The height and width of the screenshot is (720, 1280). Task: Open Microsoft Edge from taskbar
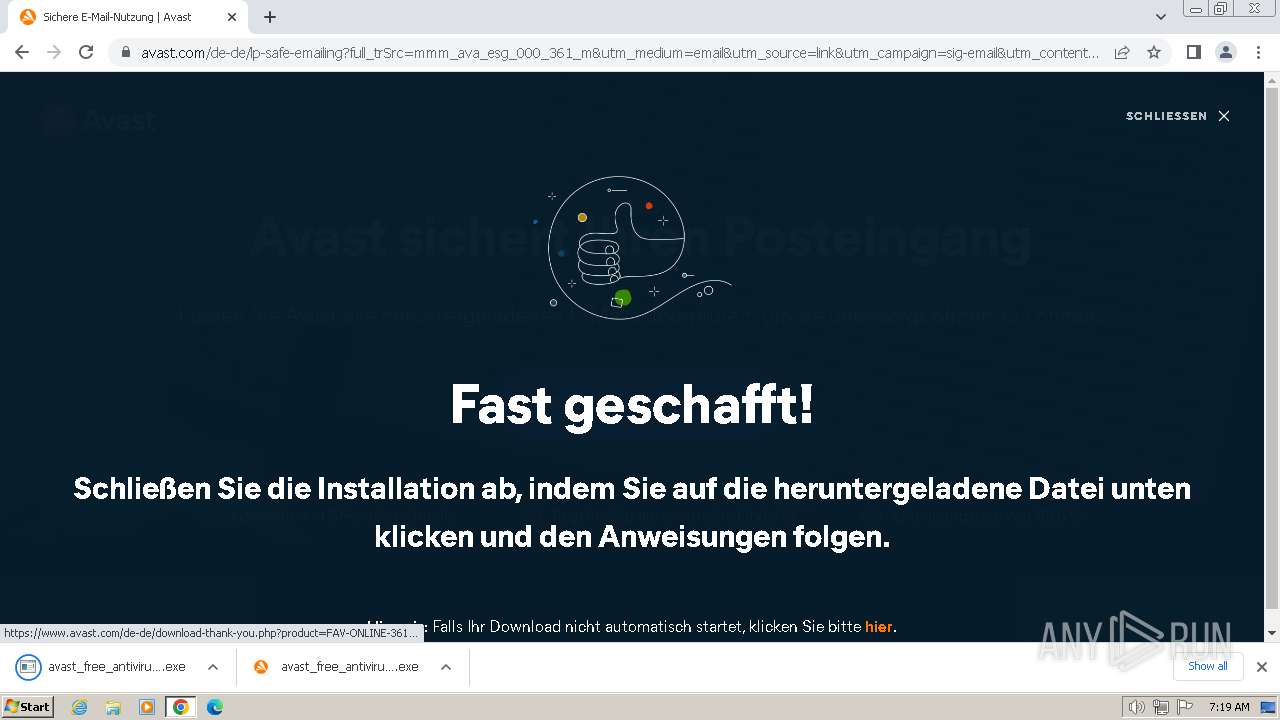point(215,707)
